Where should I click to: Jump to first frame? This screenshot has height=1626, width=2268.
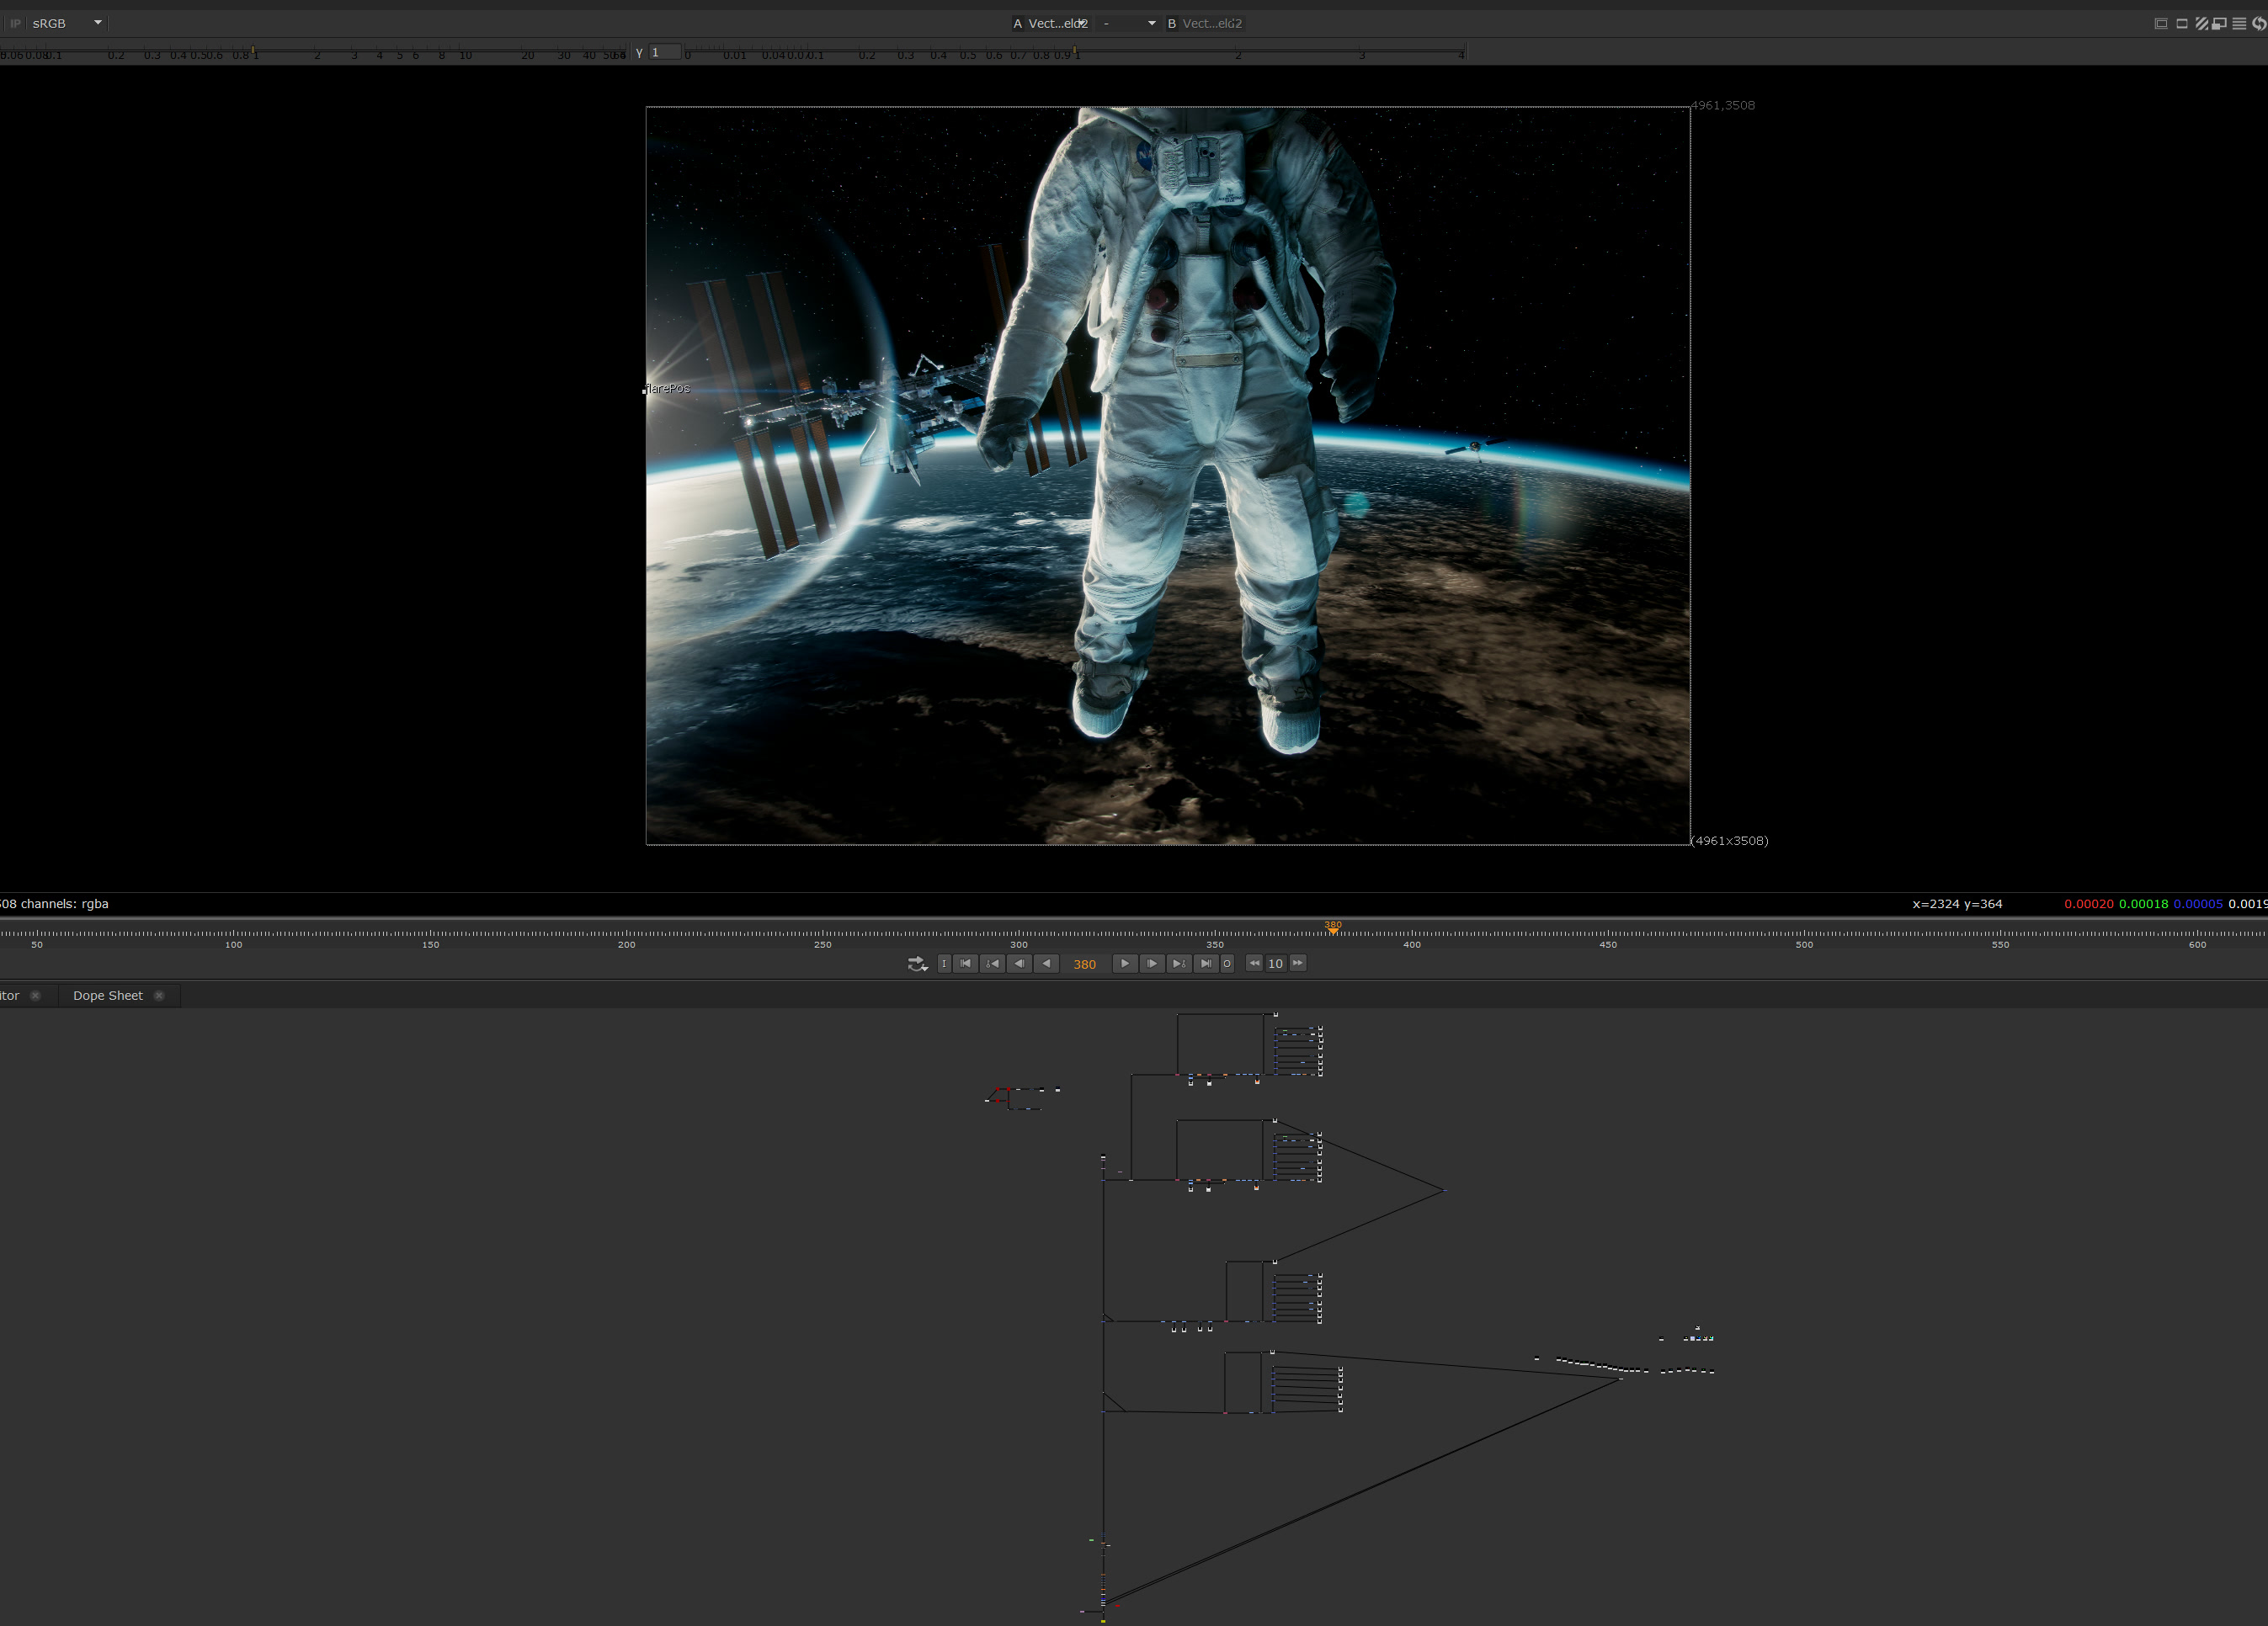[966, 964]
